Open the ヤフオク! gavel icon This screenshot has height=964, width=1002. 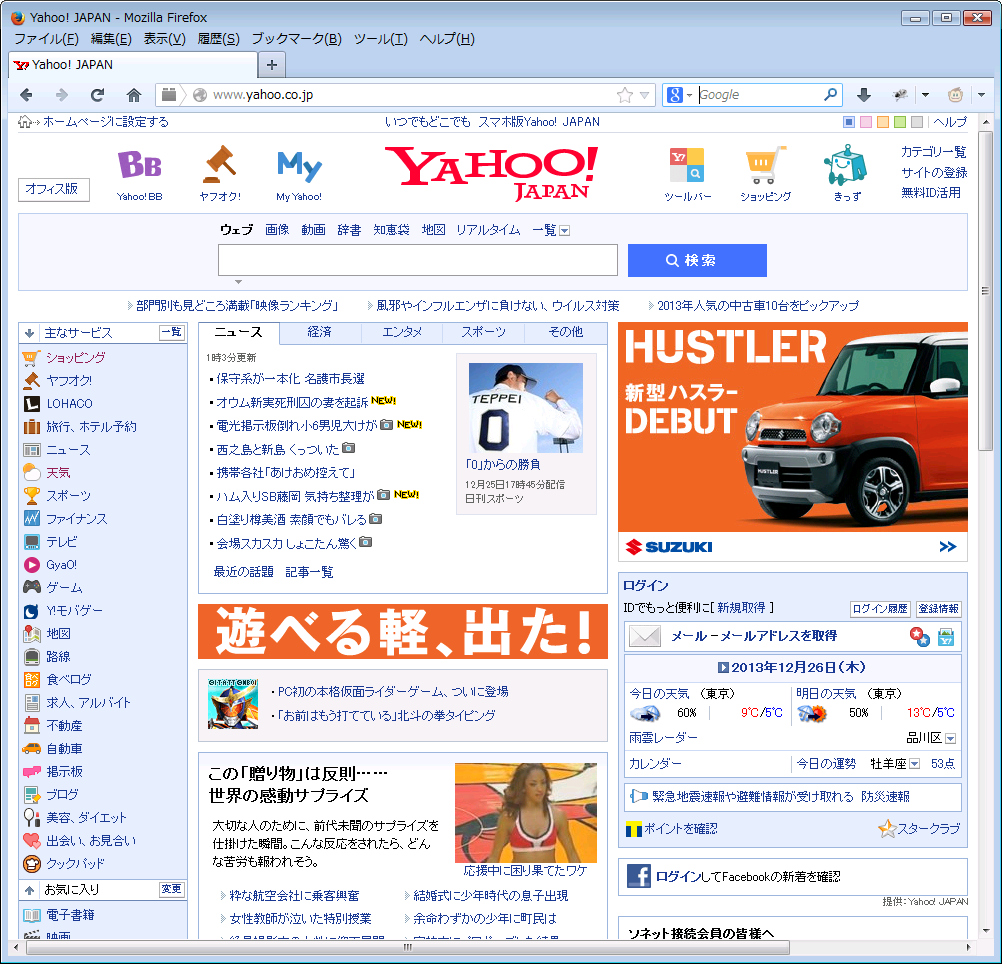click(220, 164)
